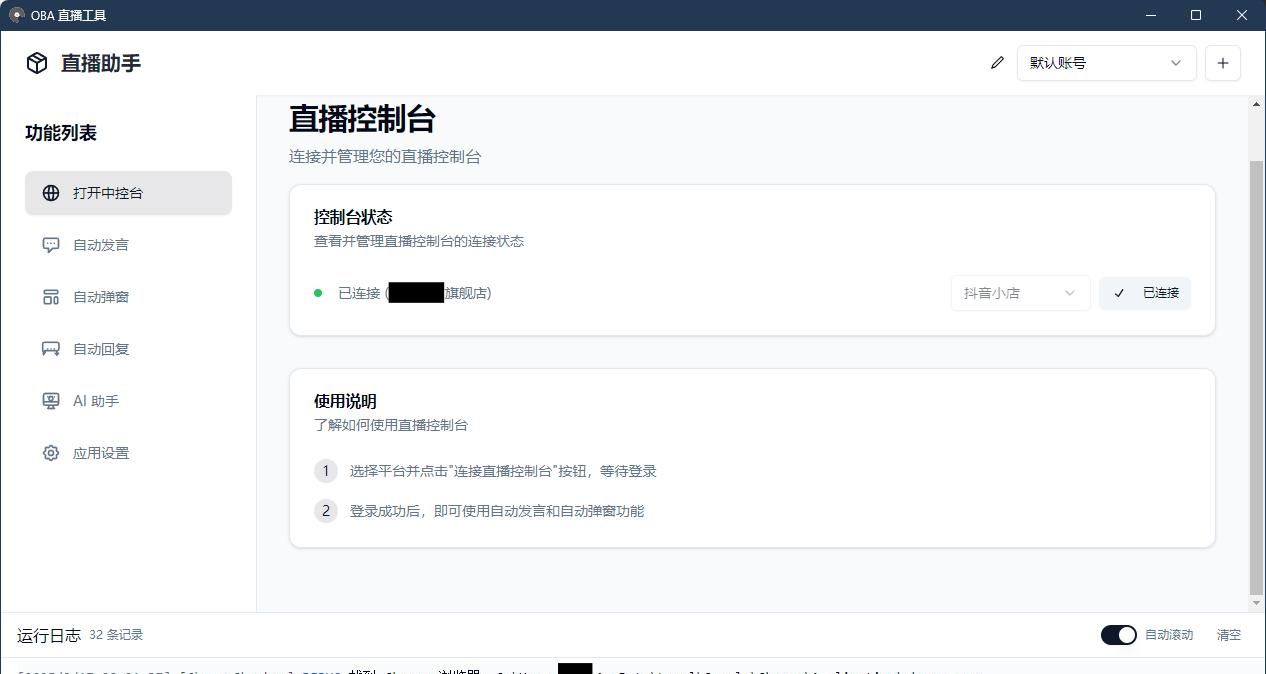Open the 默认账号 account dropdown
1266x674 pixels.
pos(1106,62)
